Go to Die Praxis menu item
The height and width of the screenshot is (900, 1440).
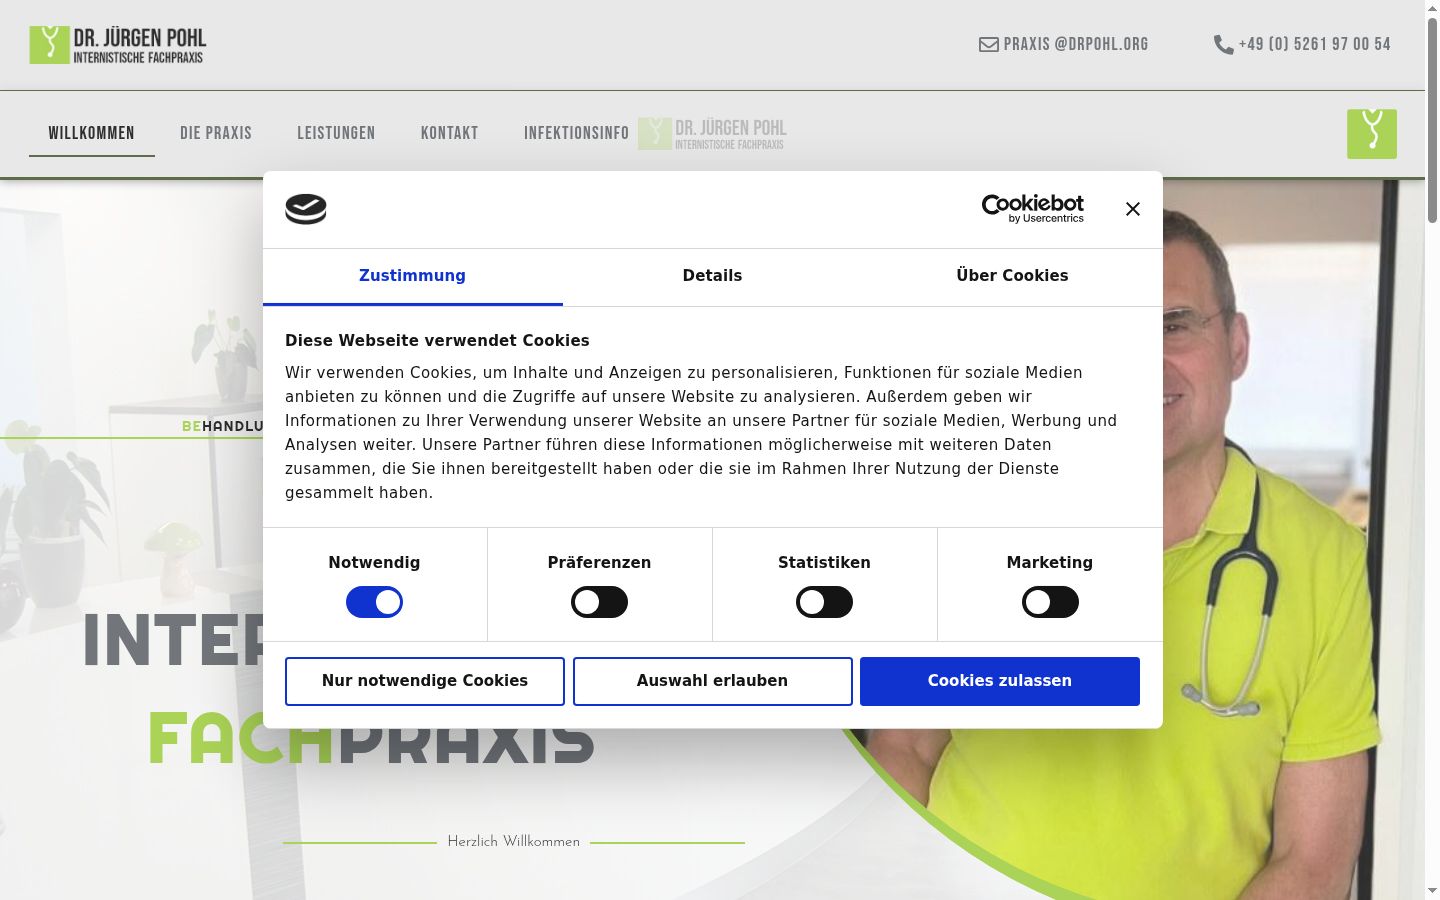(x=216, y=133)
